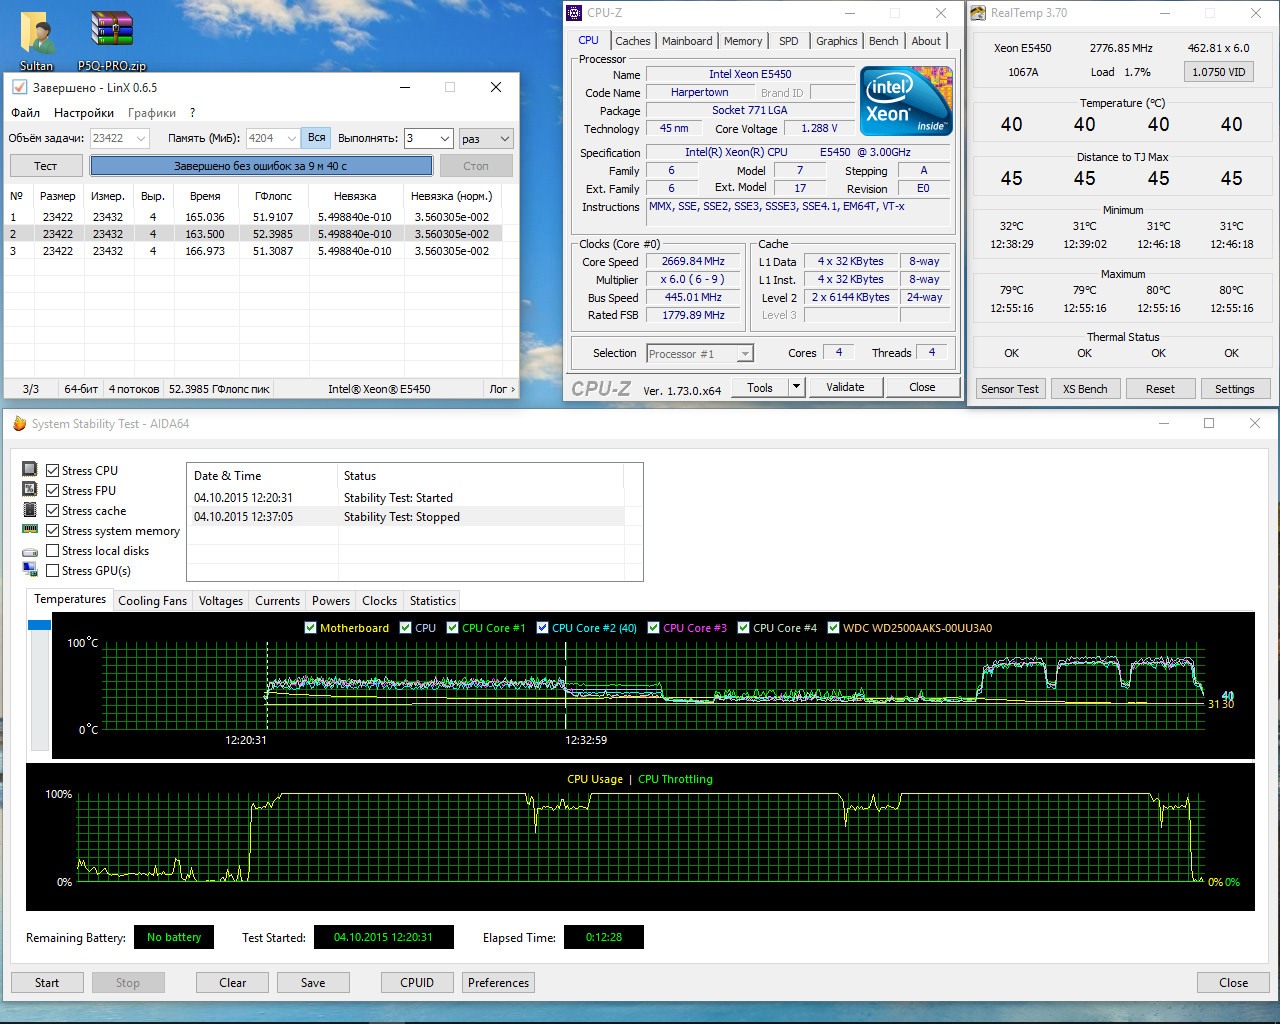Click the XS Bench button in RealTemp
This screenshot has height=1024, width=1280.
tap(1084, 389)
